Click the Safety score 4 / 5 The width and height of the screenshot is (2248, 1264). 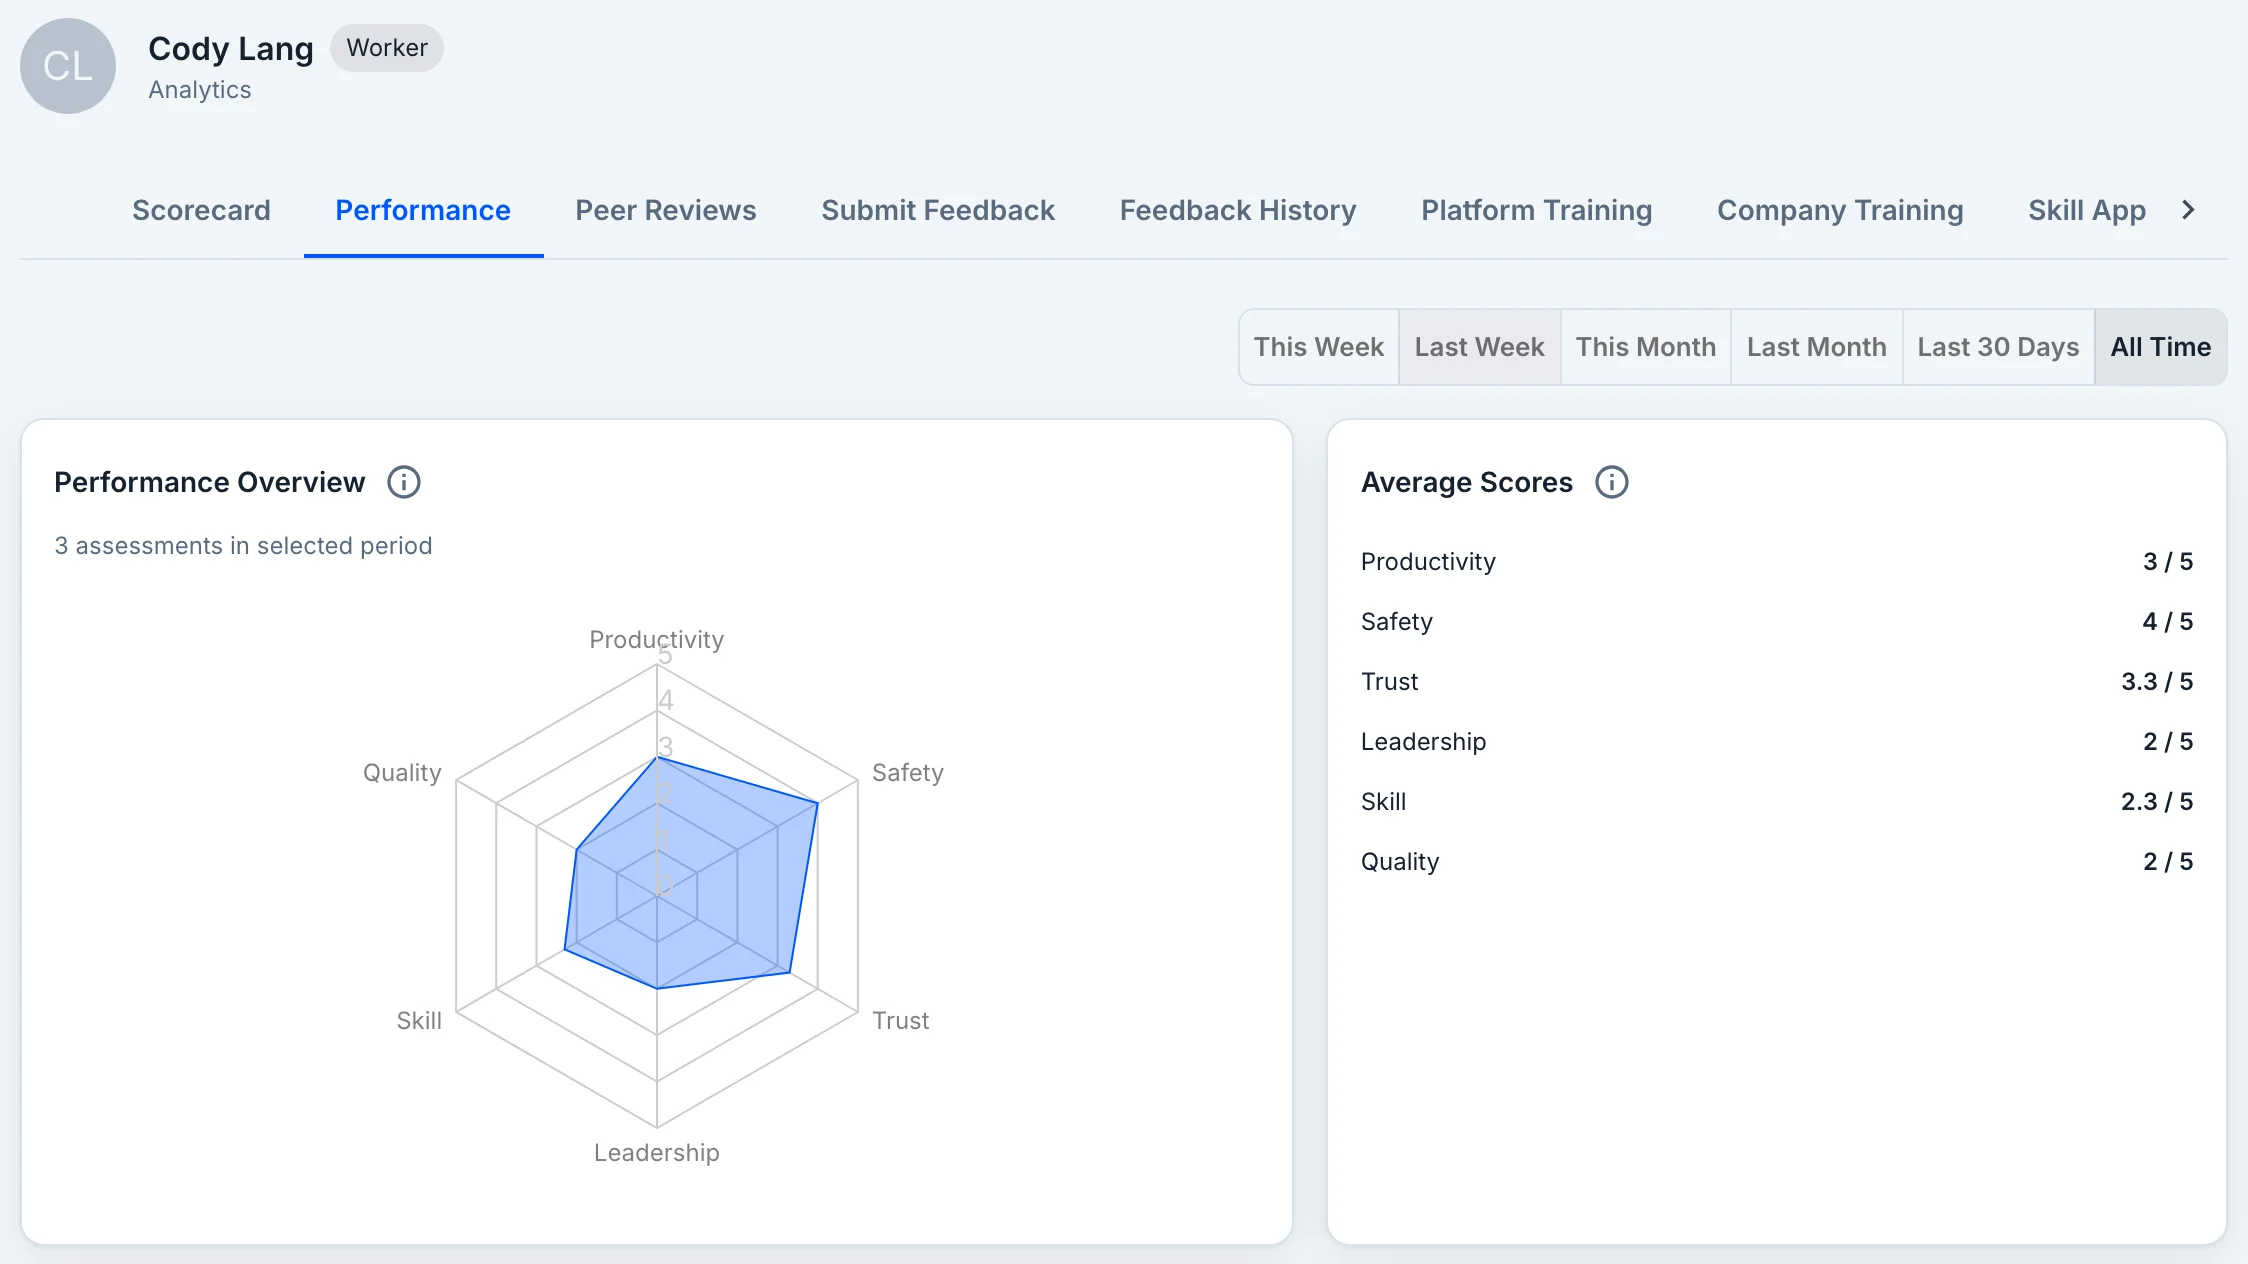[x=2168, y=622]
